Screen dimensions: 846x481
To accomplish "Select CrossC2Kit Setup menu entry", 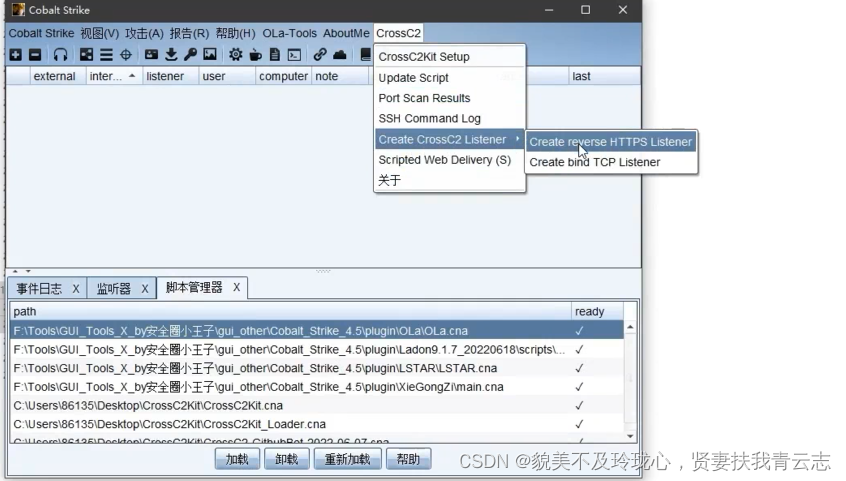I will click(x=449, y=57).
